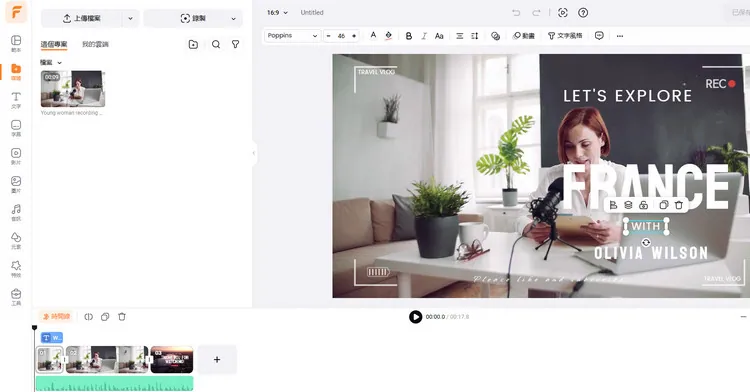Image resolution: width=750 pixels, height=392 pixels.
Task: Set text alignment
Action: [460, 36]
